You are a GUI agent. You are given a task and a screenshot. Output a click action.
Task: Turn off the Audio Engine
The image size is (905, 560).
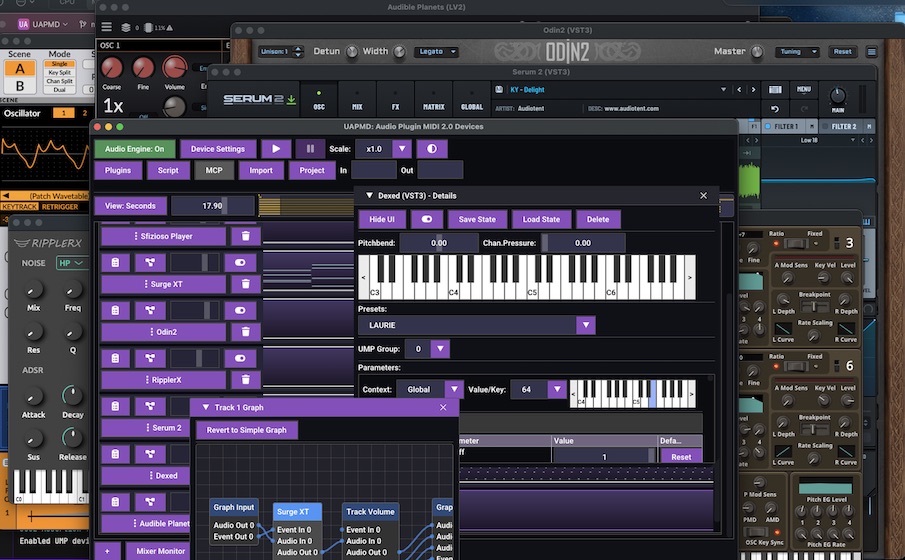click(x=134, y=149)
